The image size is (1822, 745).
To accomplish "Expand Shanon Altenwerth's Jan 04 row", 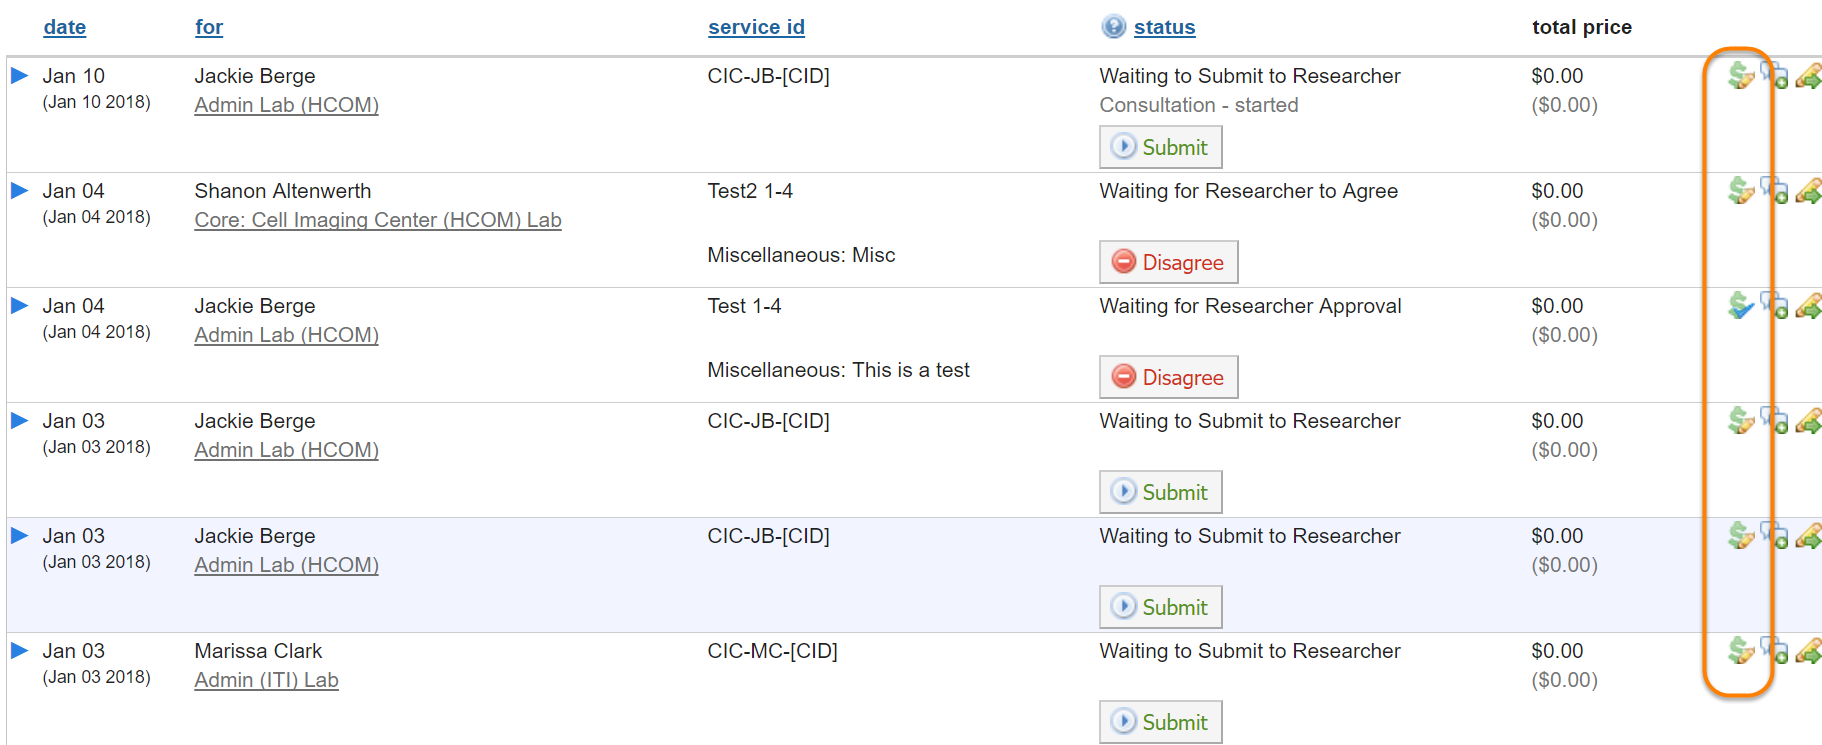I will tap(19, 191).
